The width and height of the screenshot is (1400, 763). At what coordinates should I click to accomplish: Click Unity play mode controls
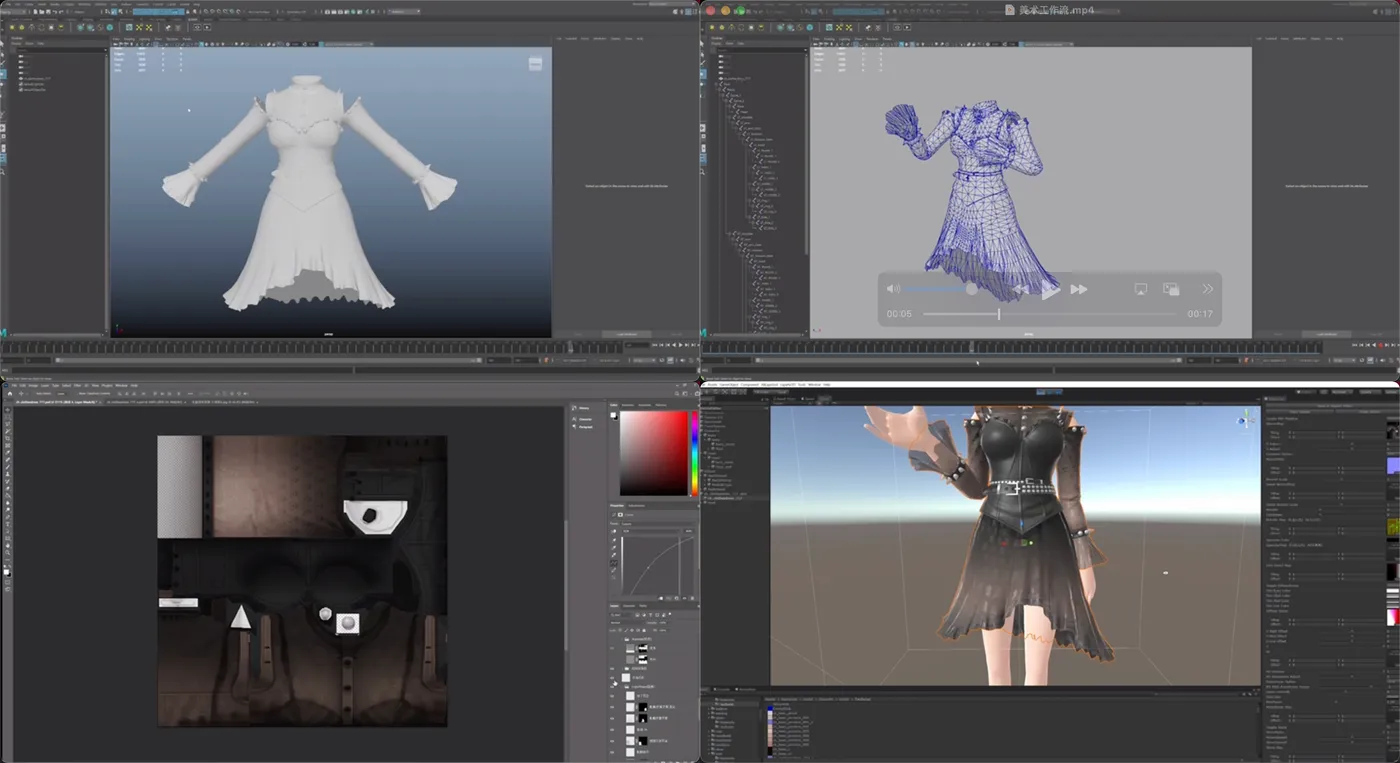coord(1048,392)
